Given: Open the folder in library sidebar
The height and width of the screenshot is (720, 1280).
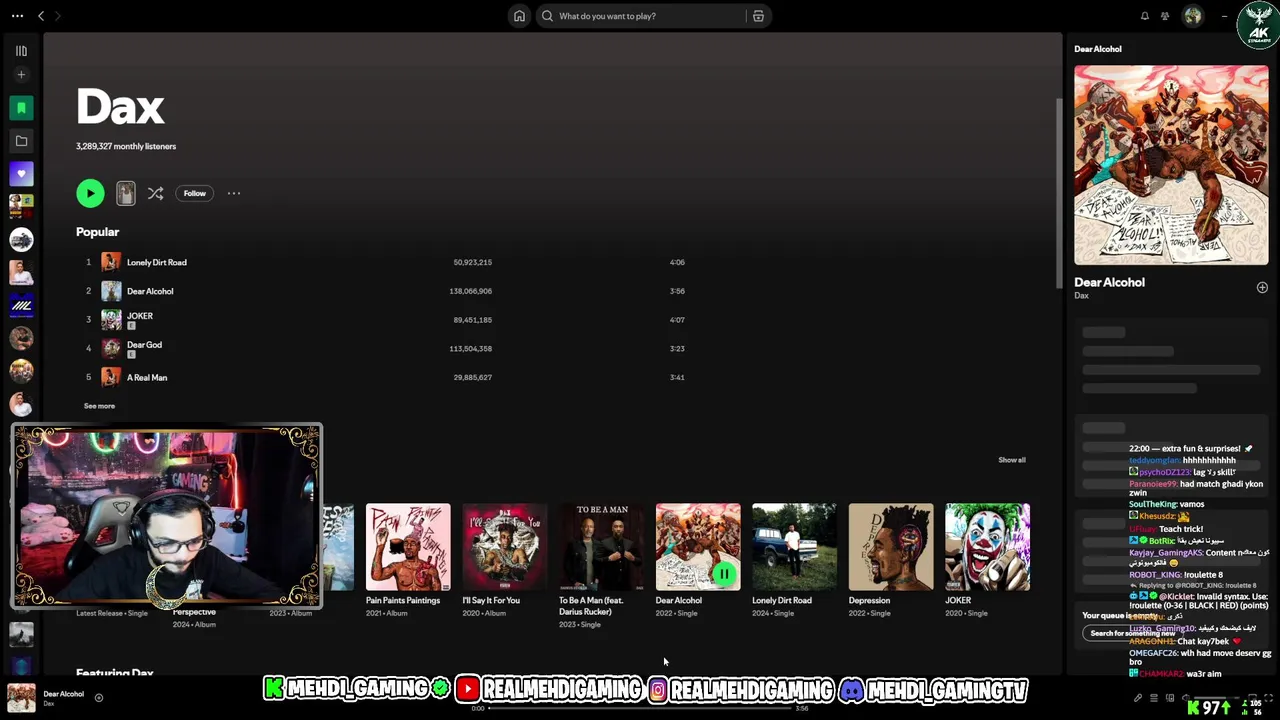Looking at the screenshot, I should coord(21,141).
